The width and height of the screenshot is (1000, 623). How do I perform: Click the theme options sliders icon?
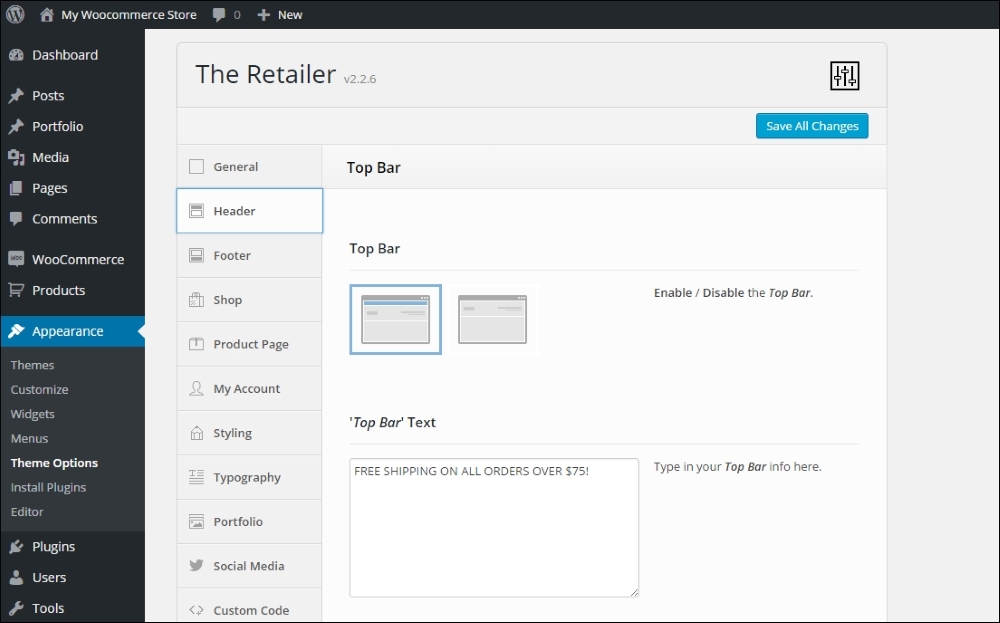coord(845,75)
